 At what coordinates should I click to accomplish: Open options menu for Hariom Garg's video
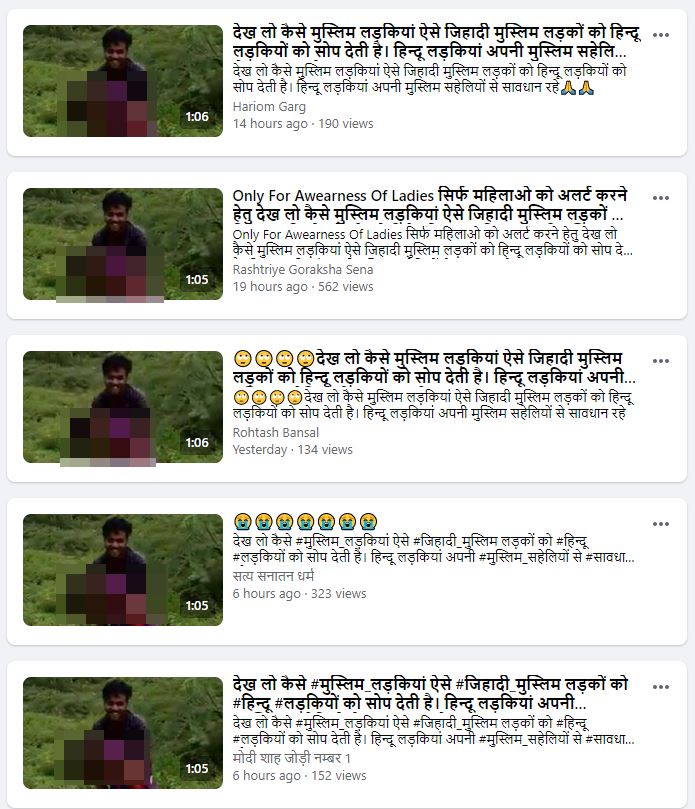tap(660, 35)
